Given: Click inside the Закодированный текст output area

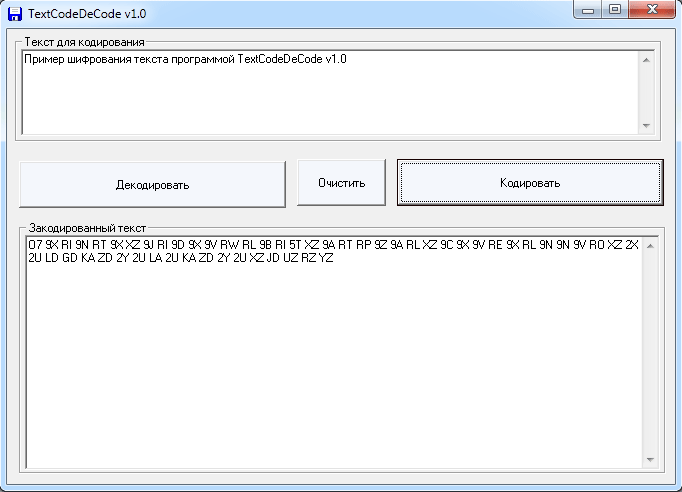Looking at the screenshot, I should point(334,352).
